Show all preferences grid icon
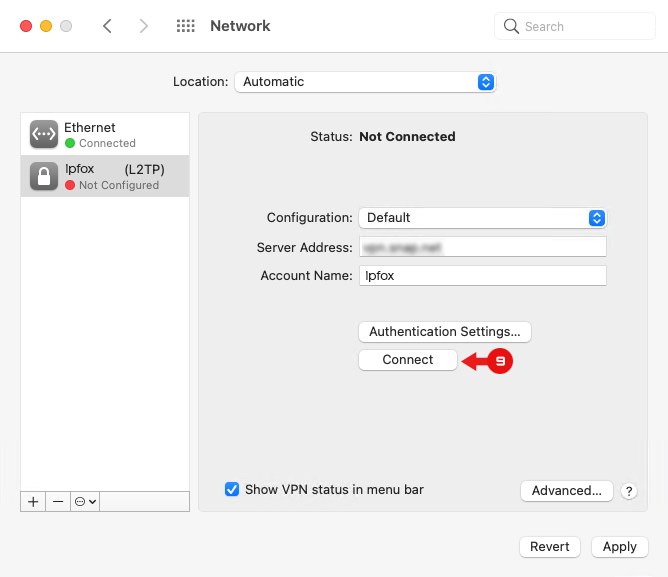 pos(186,26)
